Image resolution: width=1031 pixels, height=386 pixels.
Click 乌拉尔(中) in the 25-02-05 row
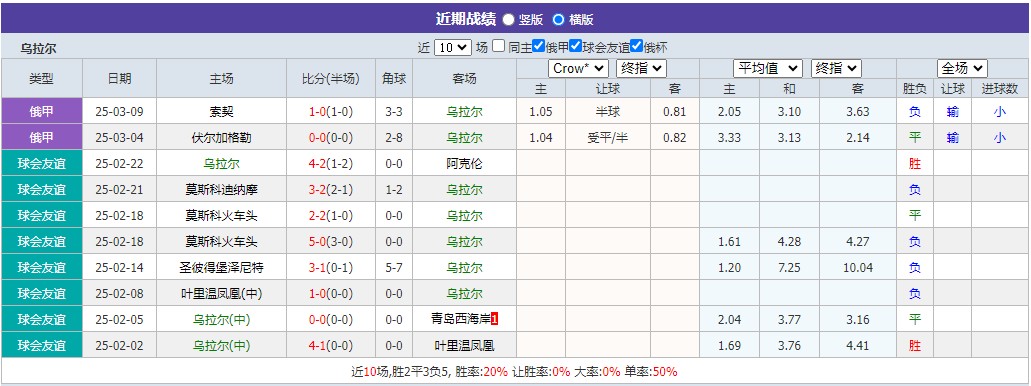point(221,320)
